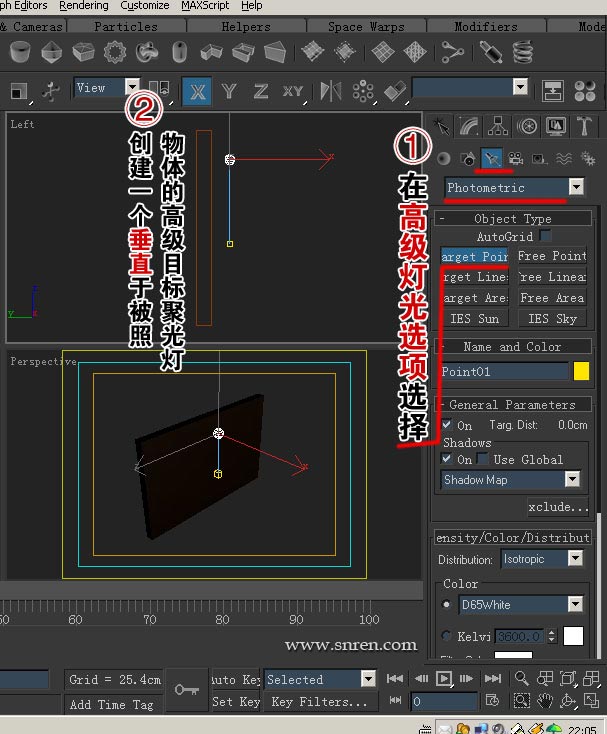Viewport: 607px width, 734px height.
Task: Toggle the AutoGrid checkbox
Action: [545, 237]
